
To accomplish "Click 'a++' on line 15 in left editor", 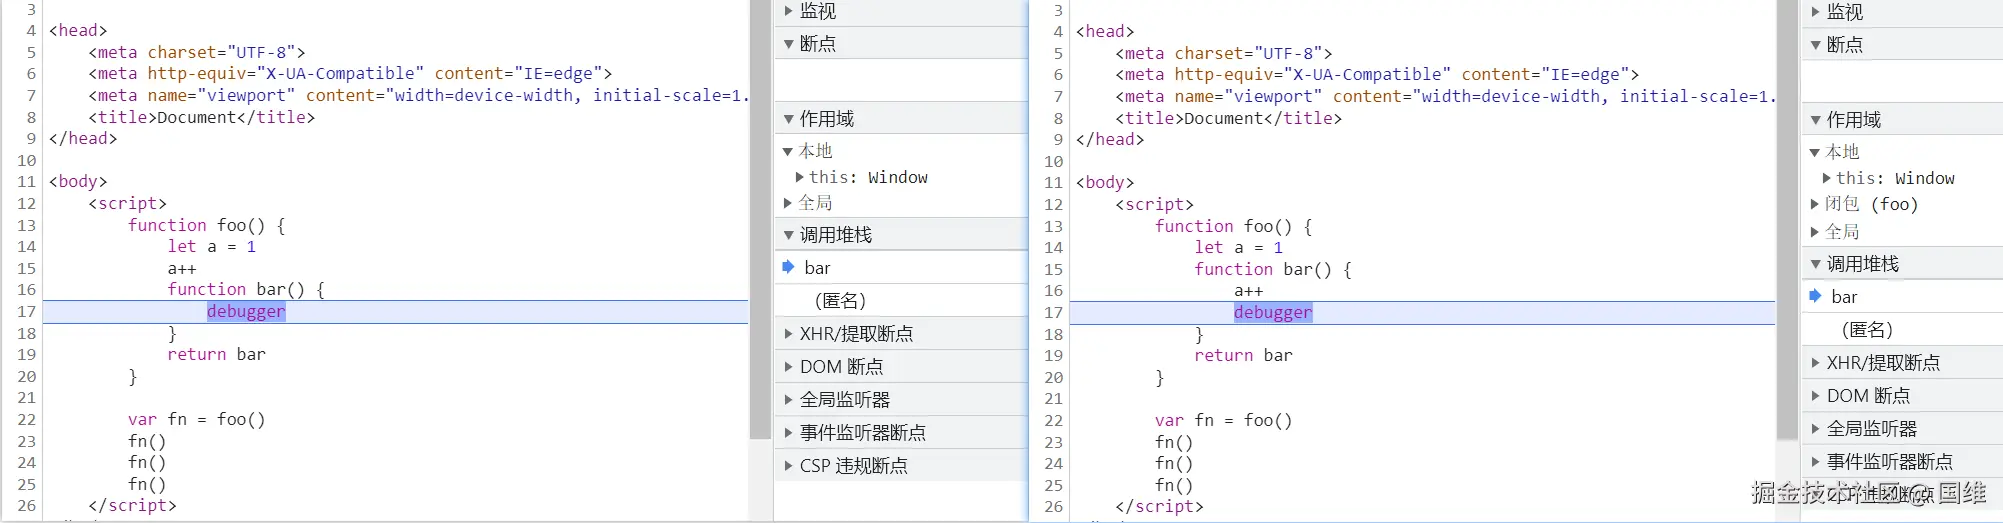I will [182, 269].
